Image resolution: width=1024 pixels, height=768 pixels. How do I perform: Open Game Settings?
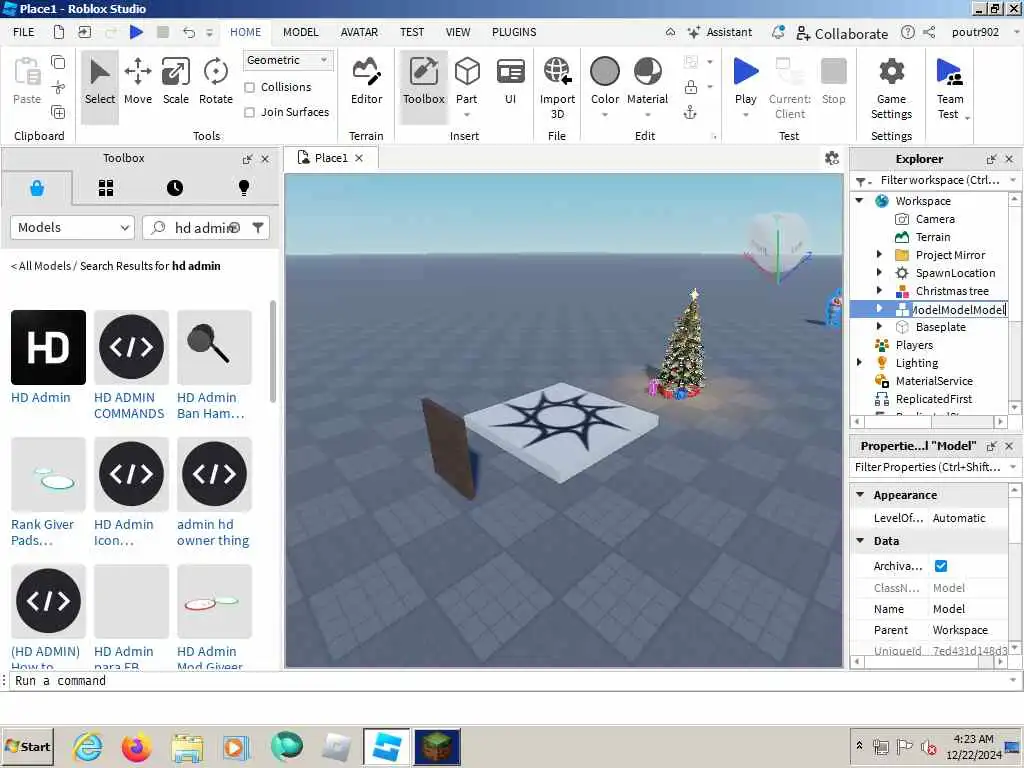coord(891,88)
